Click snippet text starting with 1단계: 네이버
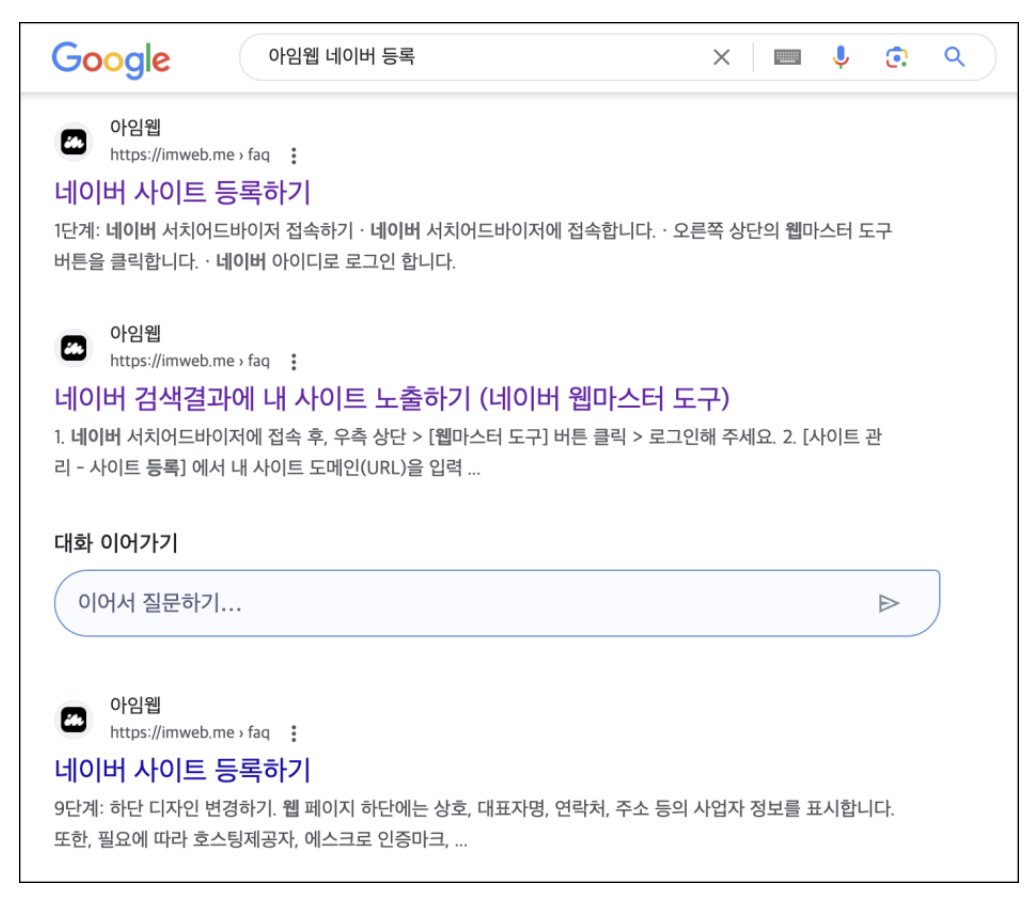The image size is (1034, 904). pos(472,246)
